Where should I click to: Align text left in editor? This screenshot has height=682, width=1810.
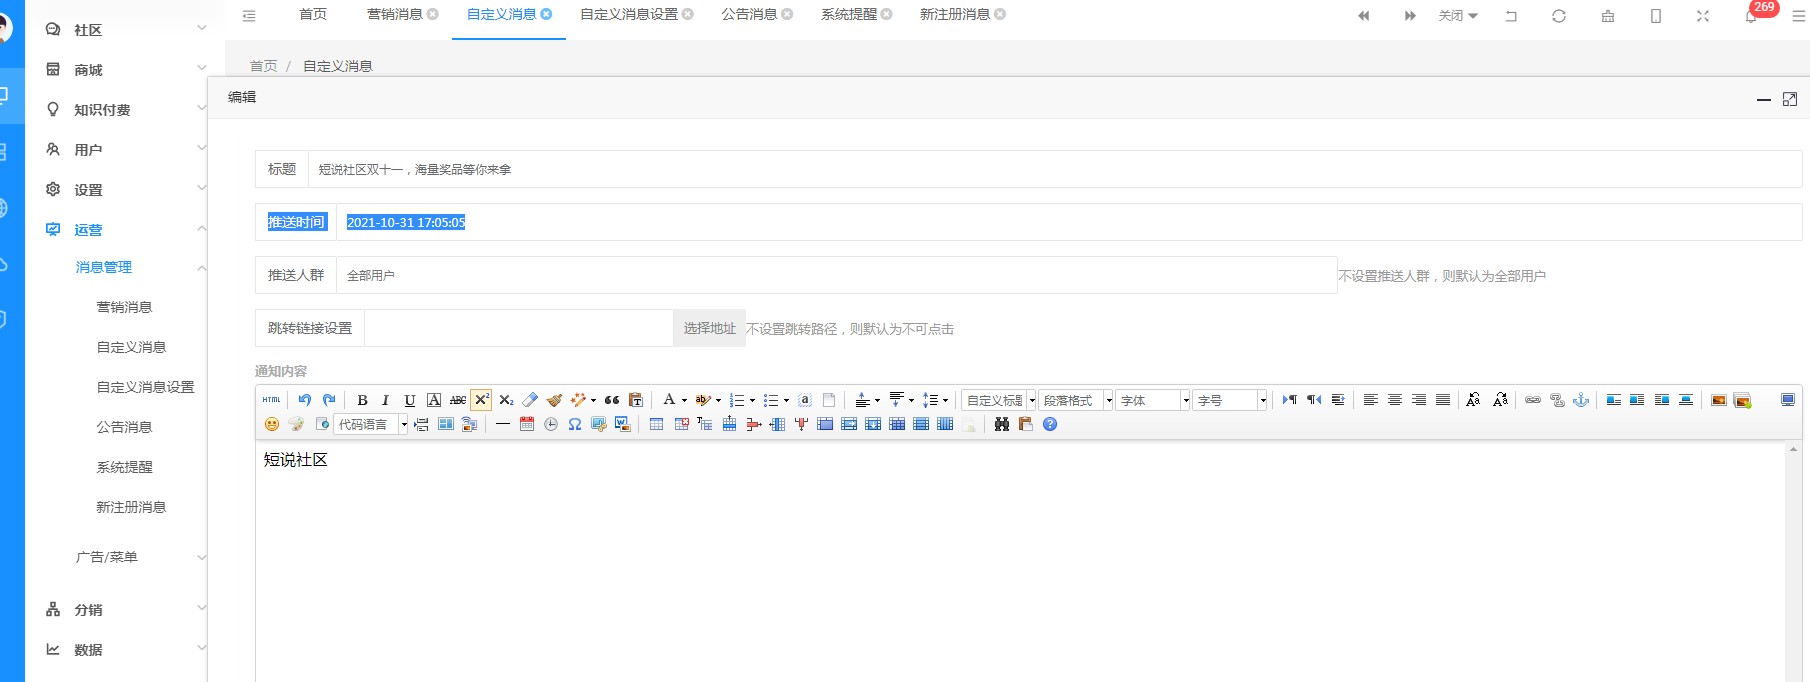point(1371,400)
